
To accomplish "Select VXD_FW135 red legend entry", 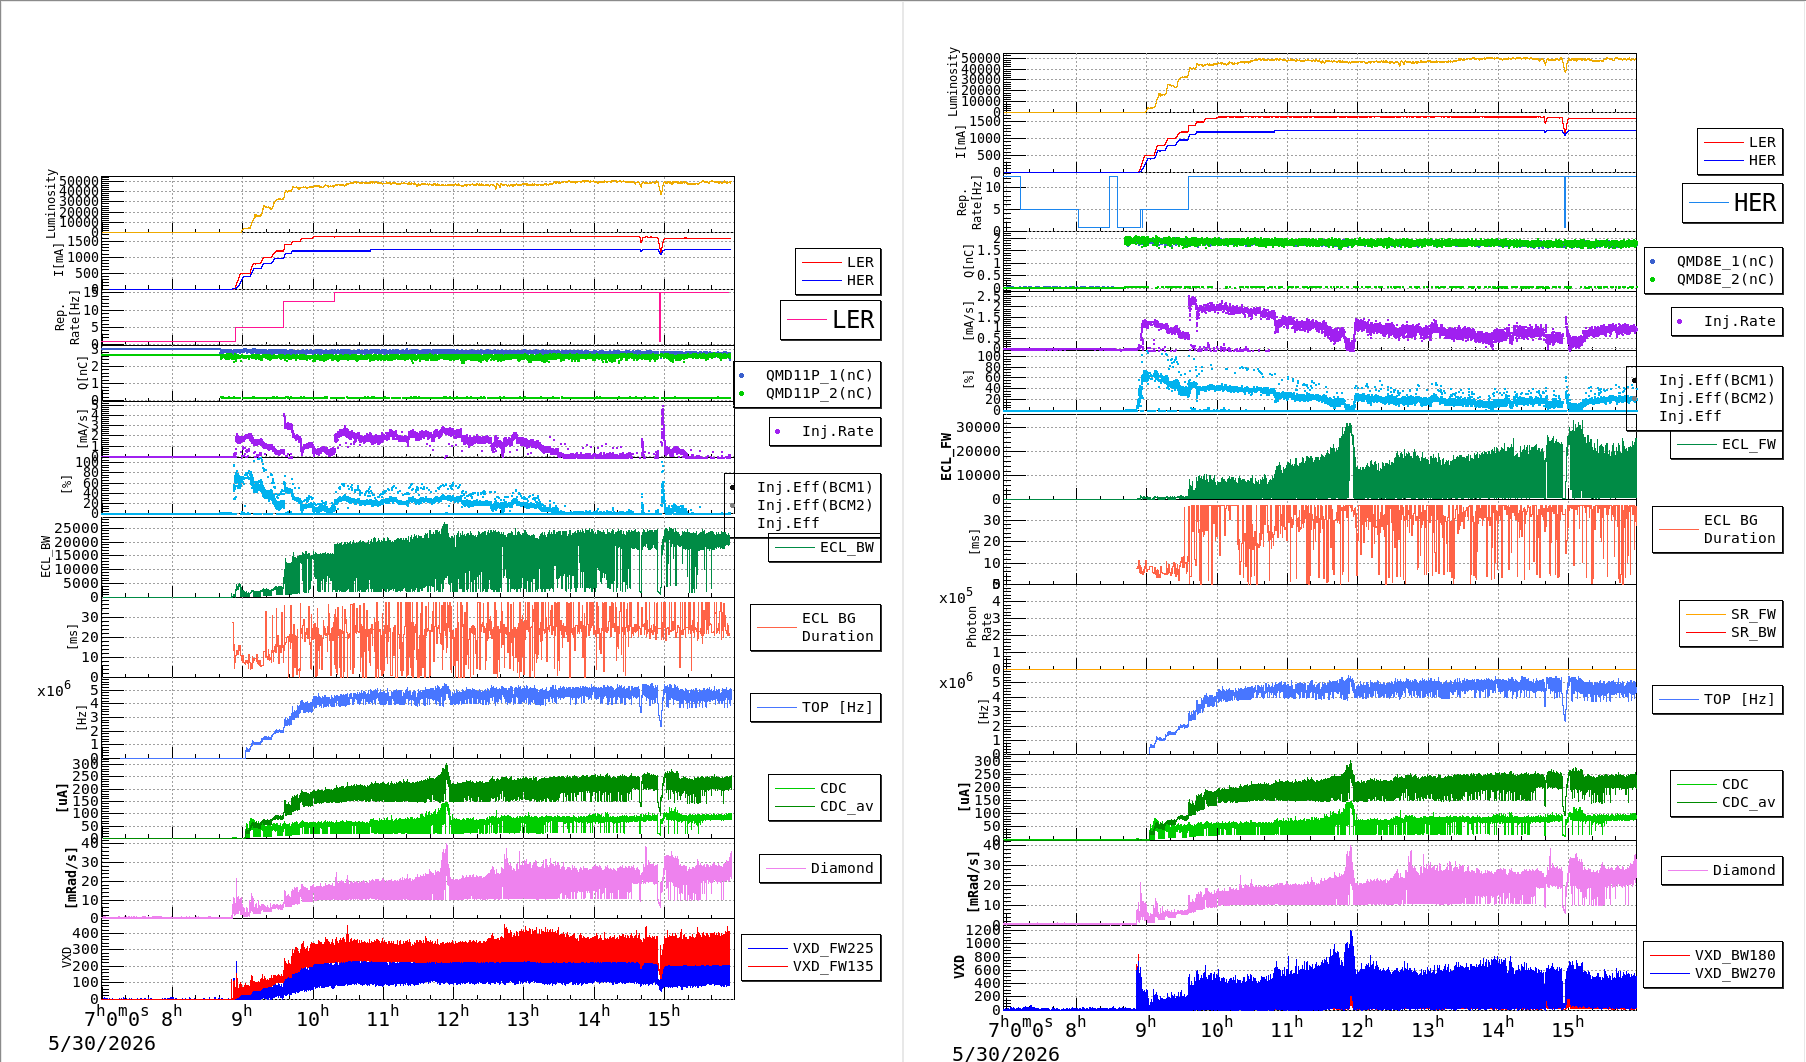I will (811, 966).
